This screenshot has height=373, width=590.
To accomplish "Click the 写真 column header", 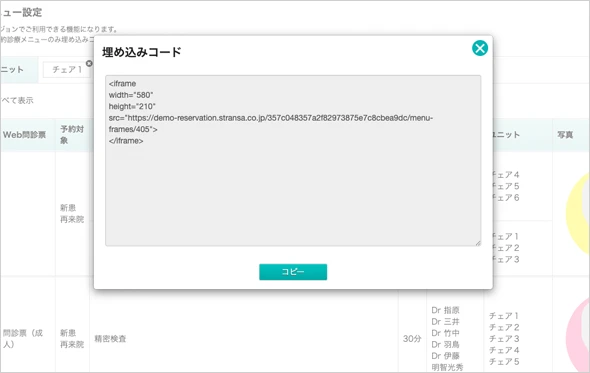I will [565, 135].
